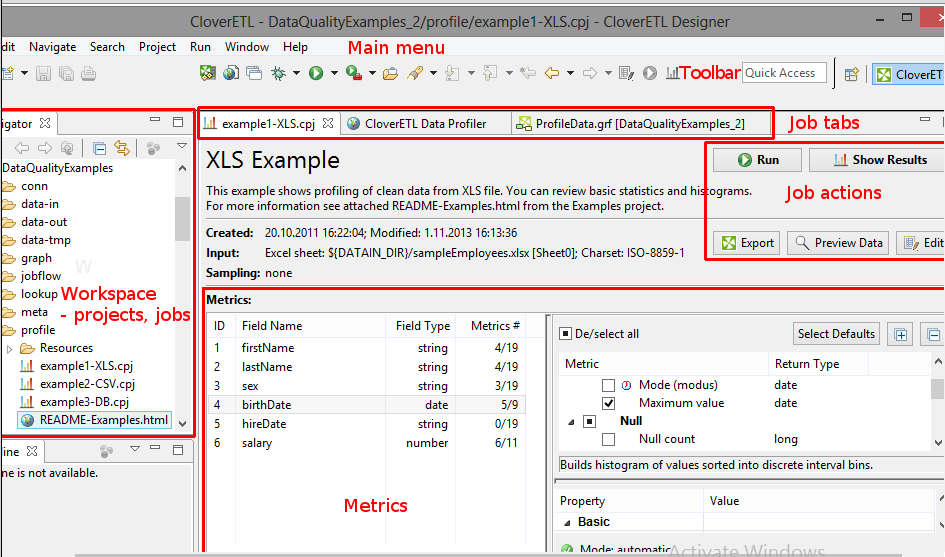Click the green CloverETL graph icon in the toolbar

click(208, 73)
